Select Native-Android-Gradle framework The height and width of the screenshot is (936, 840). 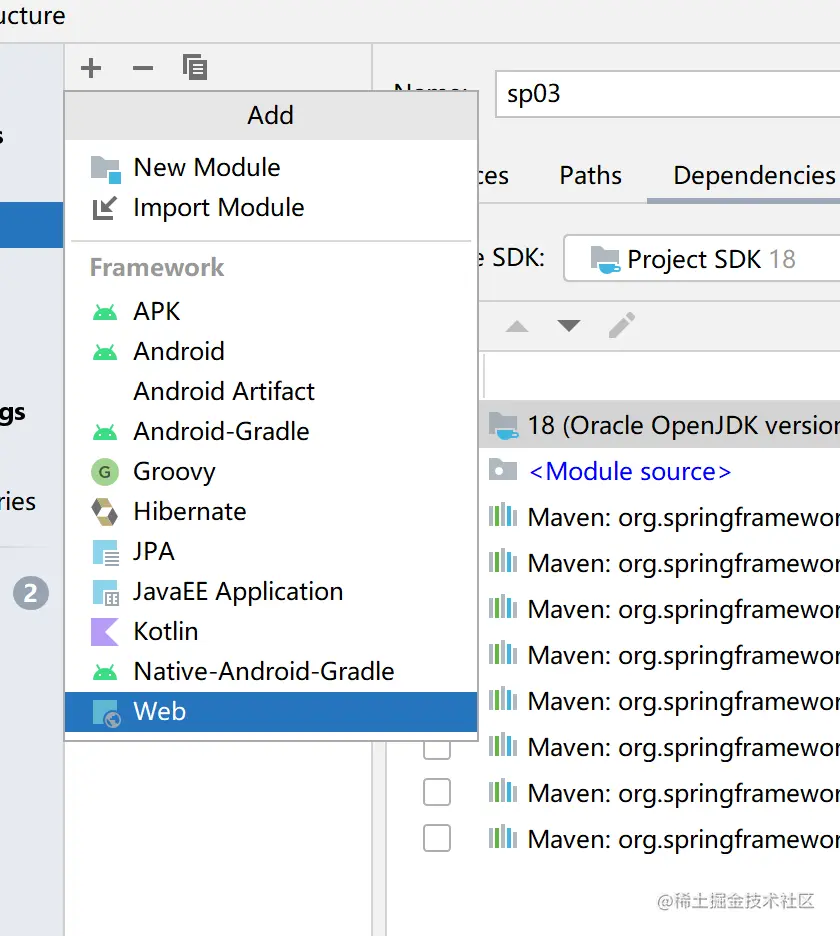pos(271,672)
